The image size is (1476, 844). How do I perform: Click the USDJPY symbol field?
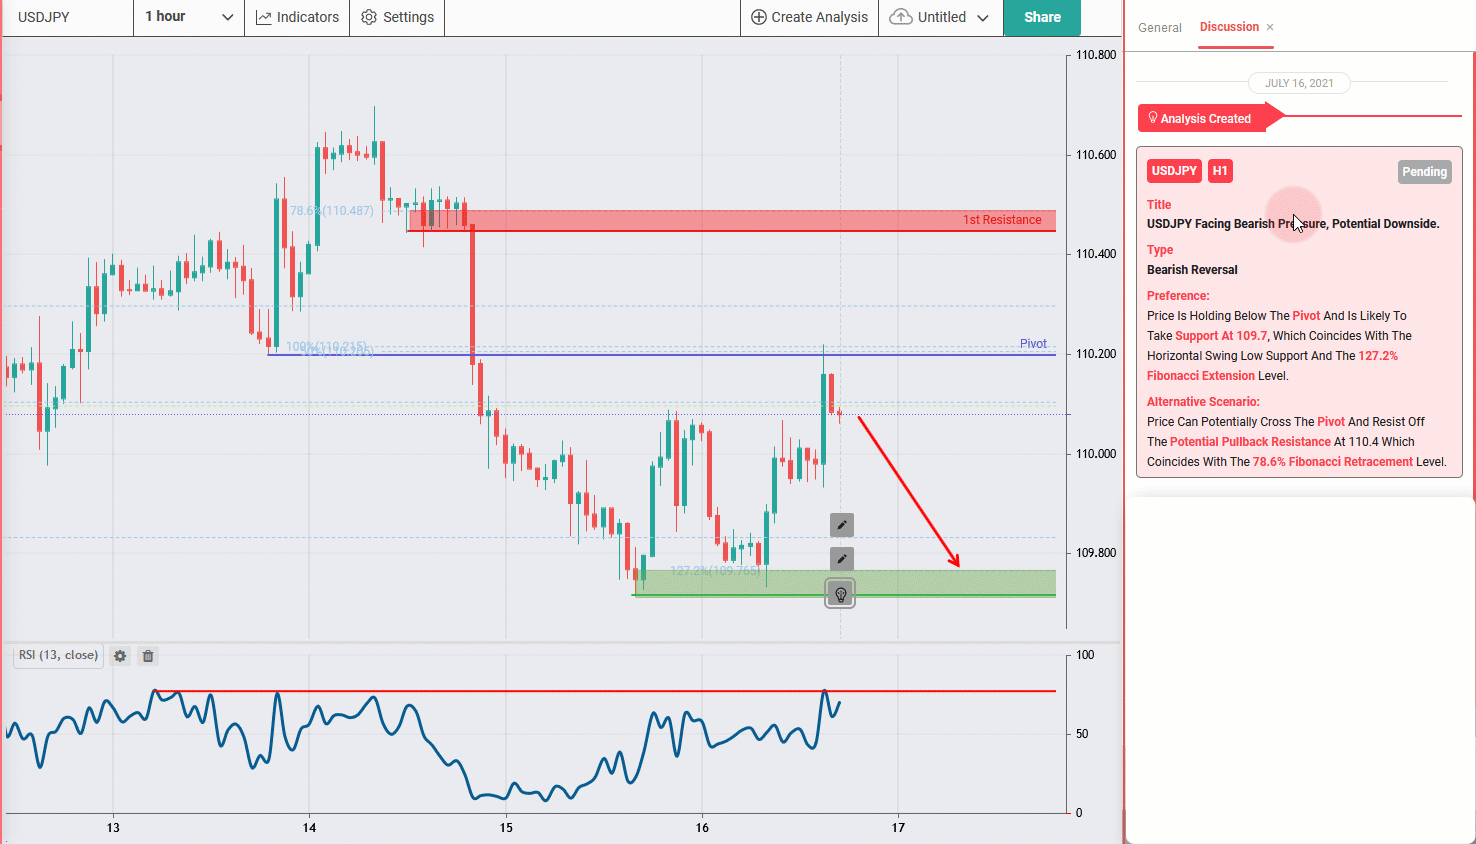(66, 17)
